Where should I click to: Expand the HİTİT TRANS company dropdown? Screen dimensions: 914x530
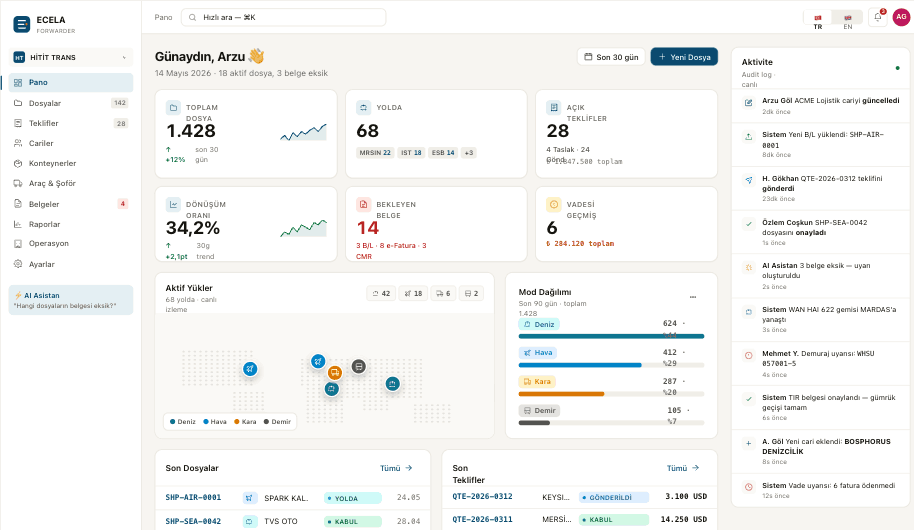tap(71, 57)
